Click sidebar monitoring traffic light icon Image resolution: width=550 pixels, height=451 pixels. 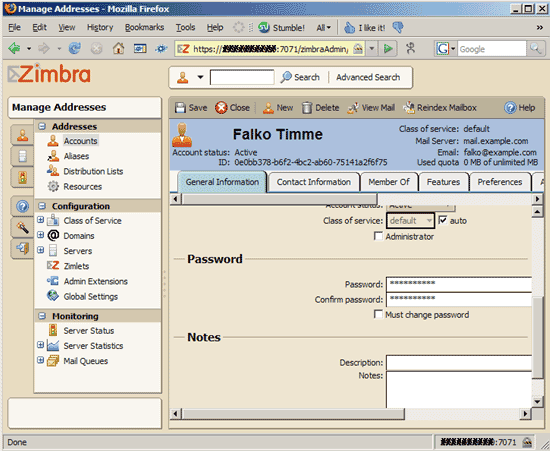point(22,177)
